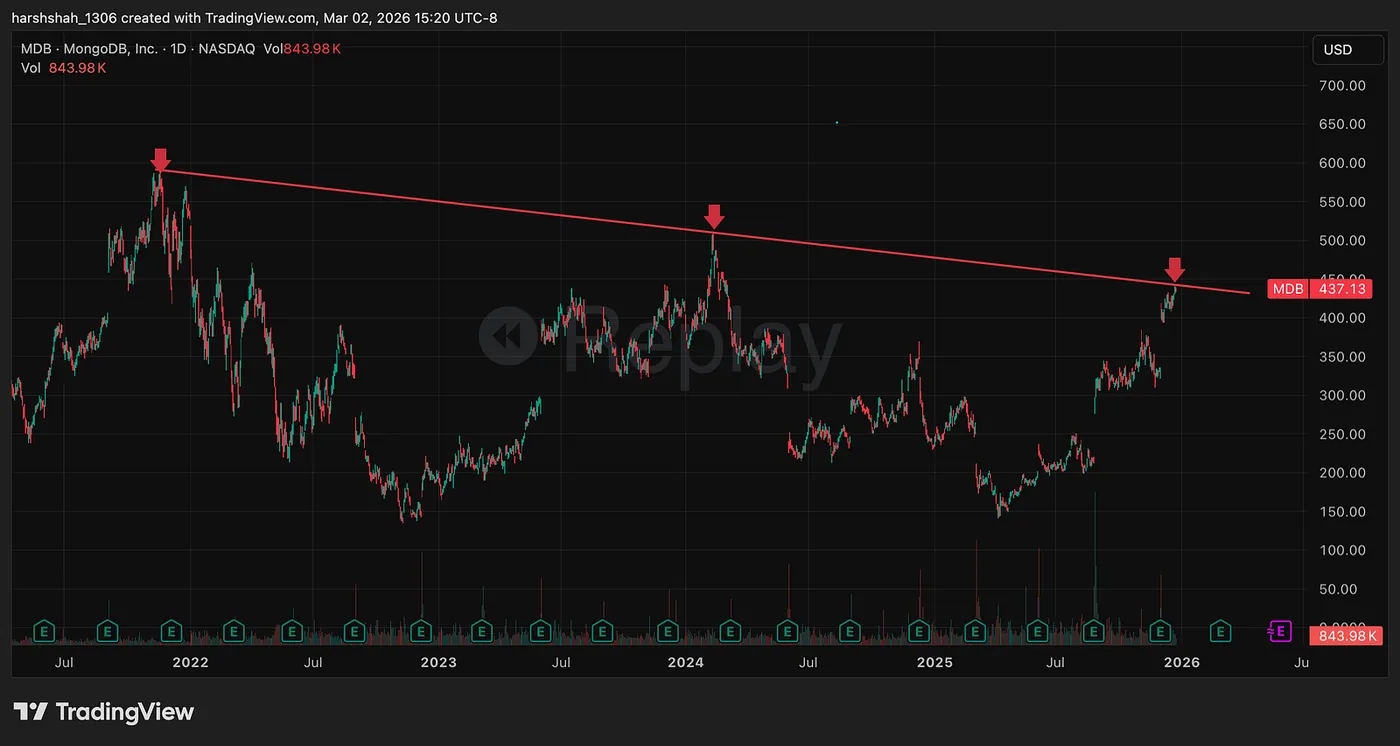Click the green earnings marker right of 2026

pyautogui.click(x=1220, y=631)
